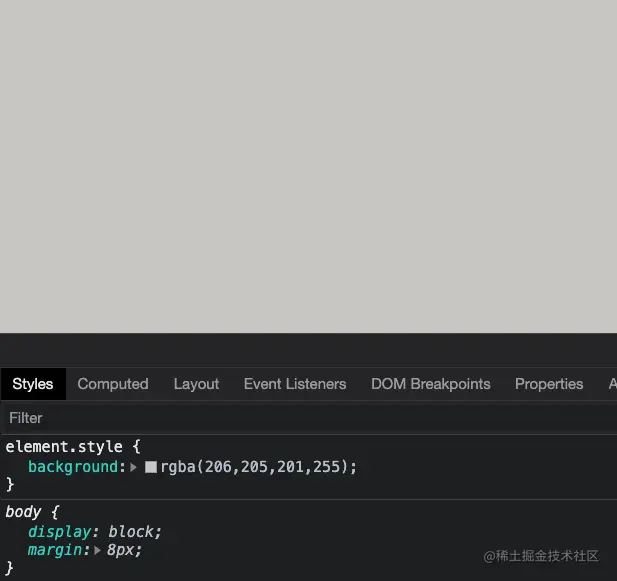Click the body selector text
This screenshot has width=617, height=581.
(23, 512)
